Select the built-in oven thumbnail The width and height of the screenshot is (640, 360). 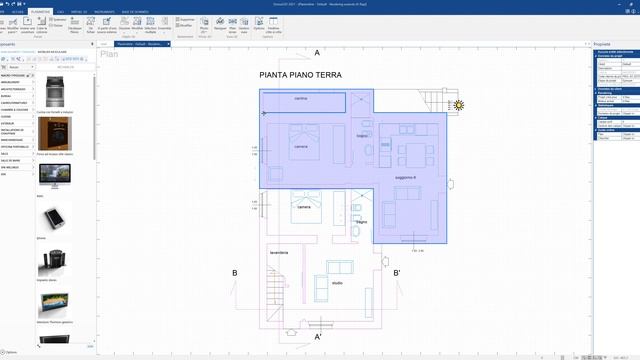55,133
